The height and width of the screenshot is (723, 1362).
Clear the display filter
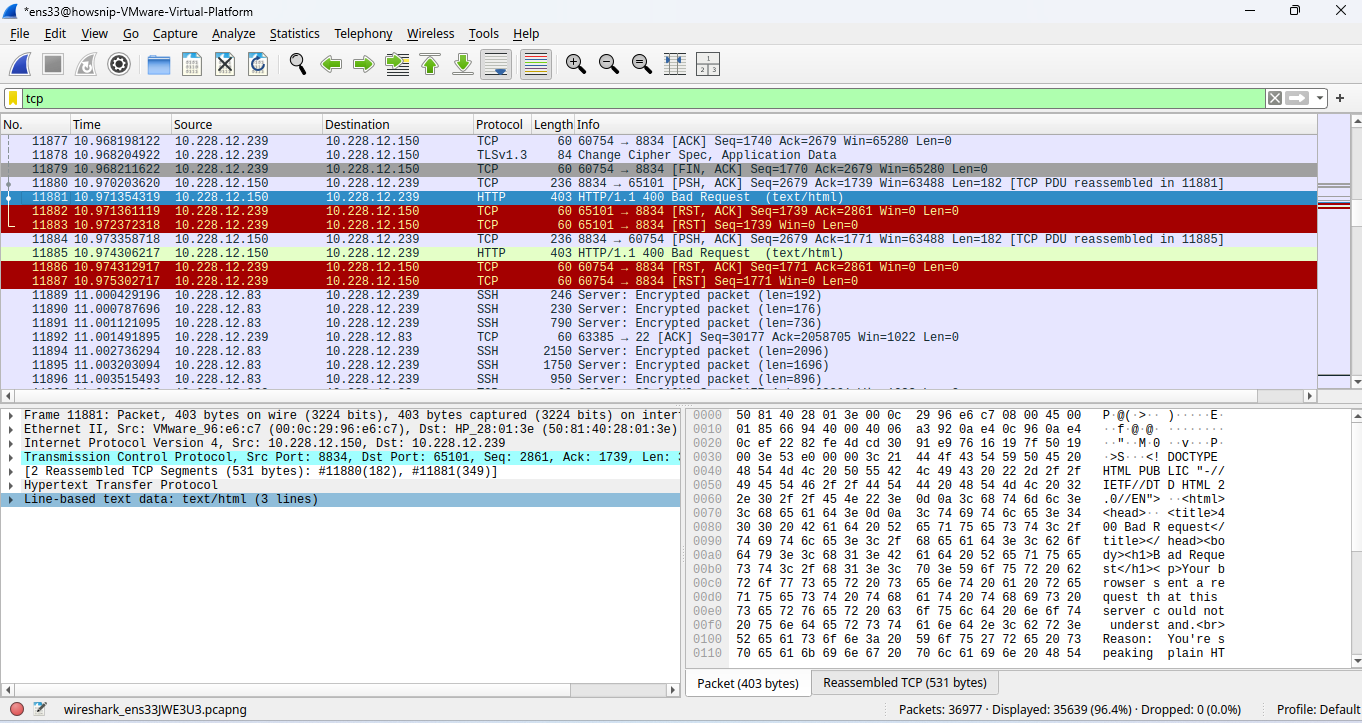(1274, 98)
